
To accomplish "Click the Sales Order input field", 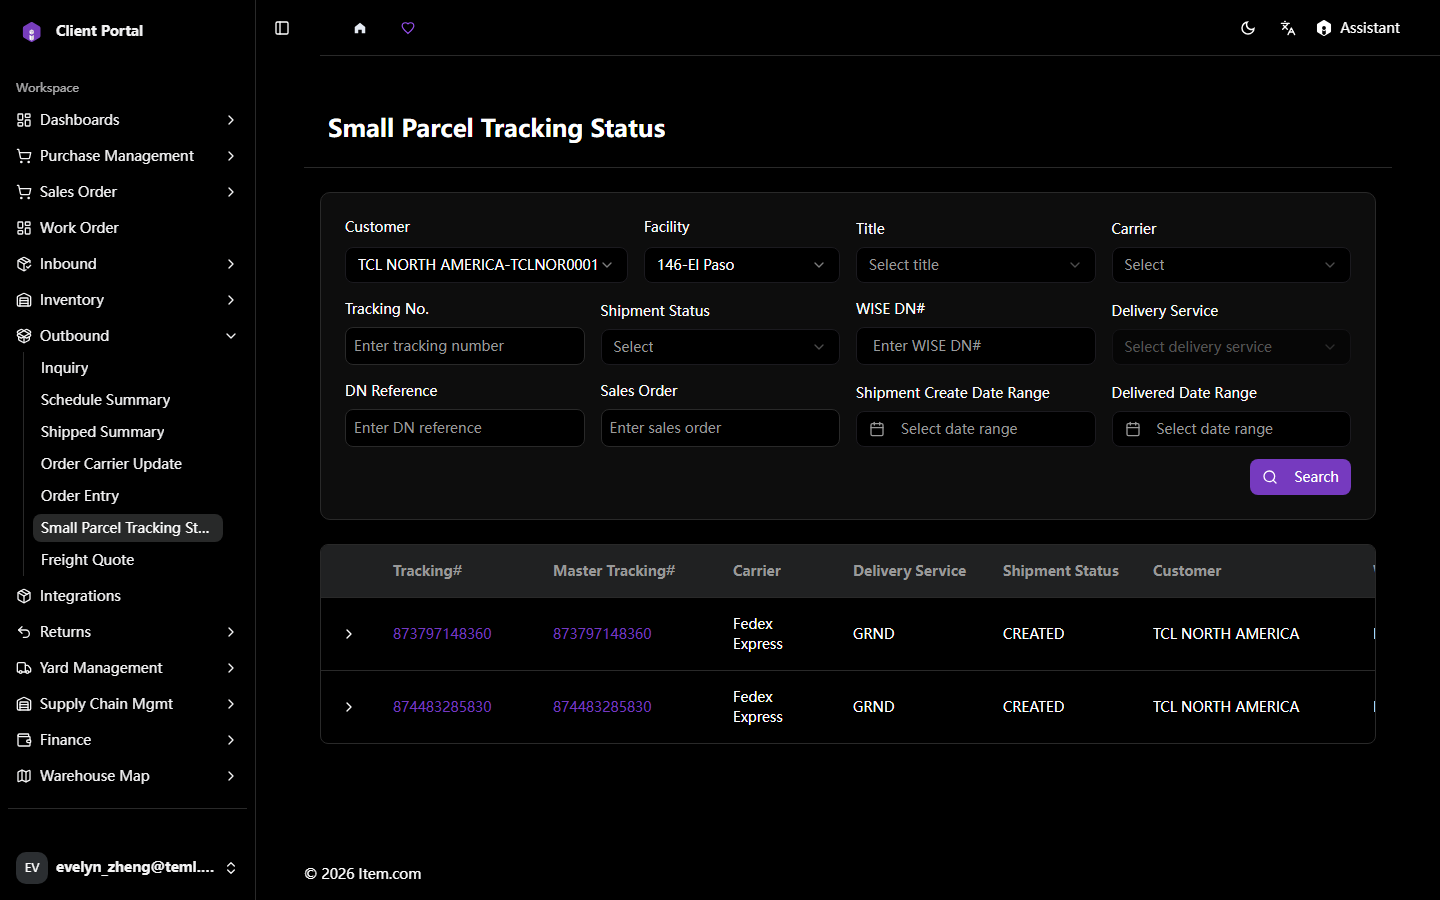I will click(x=720, y=428).
